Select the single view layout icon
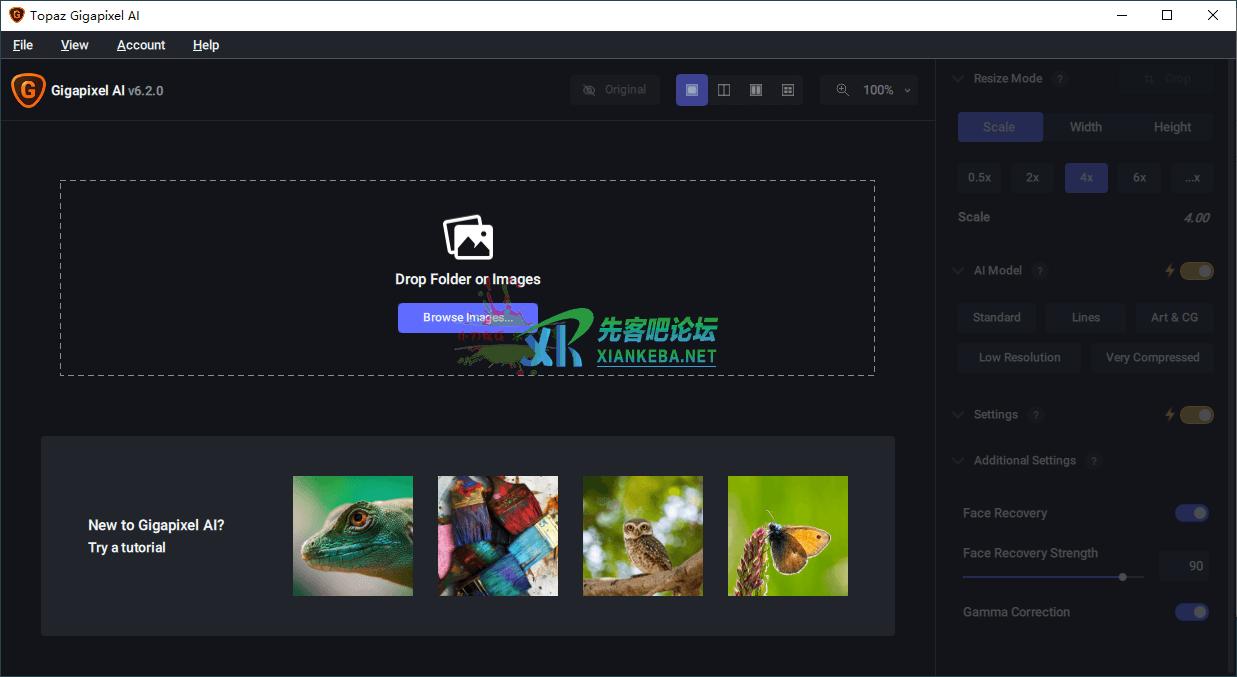Screen dimensions: 1237x677 coord(692,90)
